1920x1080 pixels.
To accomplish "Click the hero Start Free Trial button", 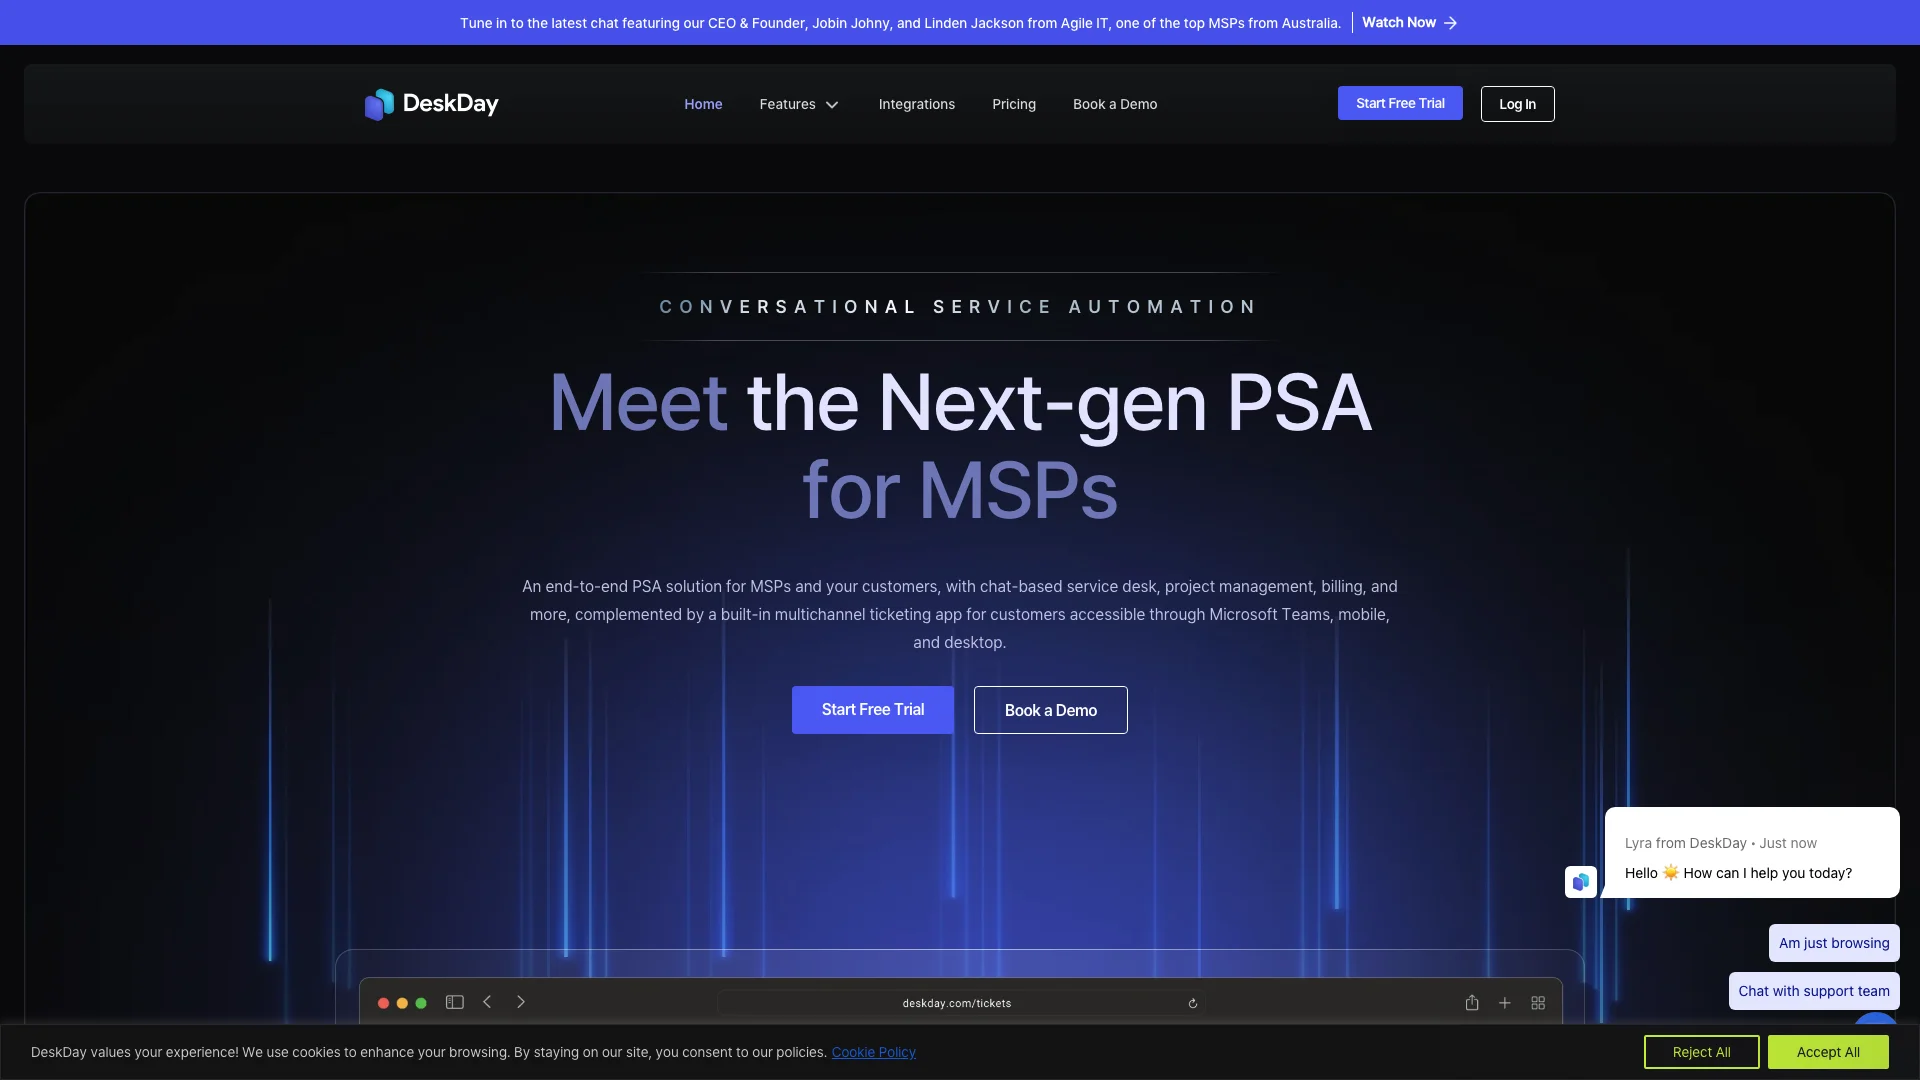I will [873, 710].
